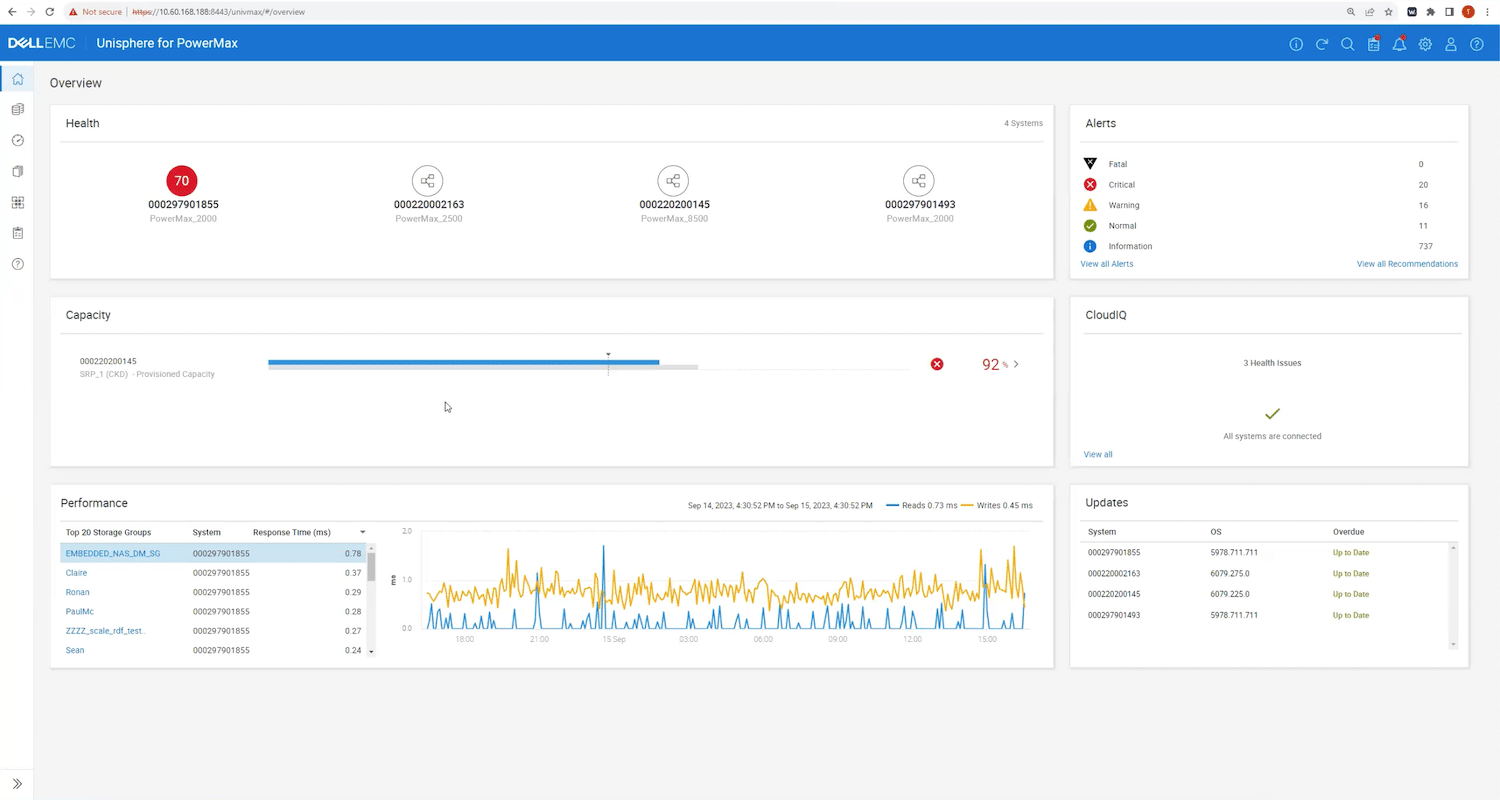Click the Fatal alert severity icon
Screen dimensions: 1500x800
pyautogui.click(x=1090, y=163)
